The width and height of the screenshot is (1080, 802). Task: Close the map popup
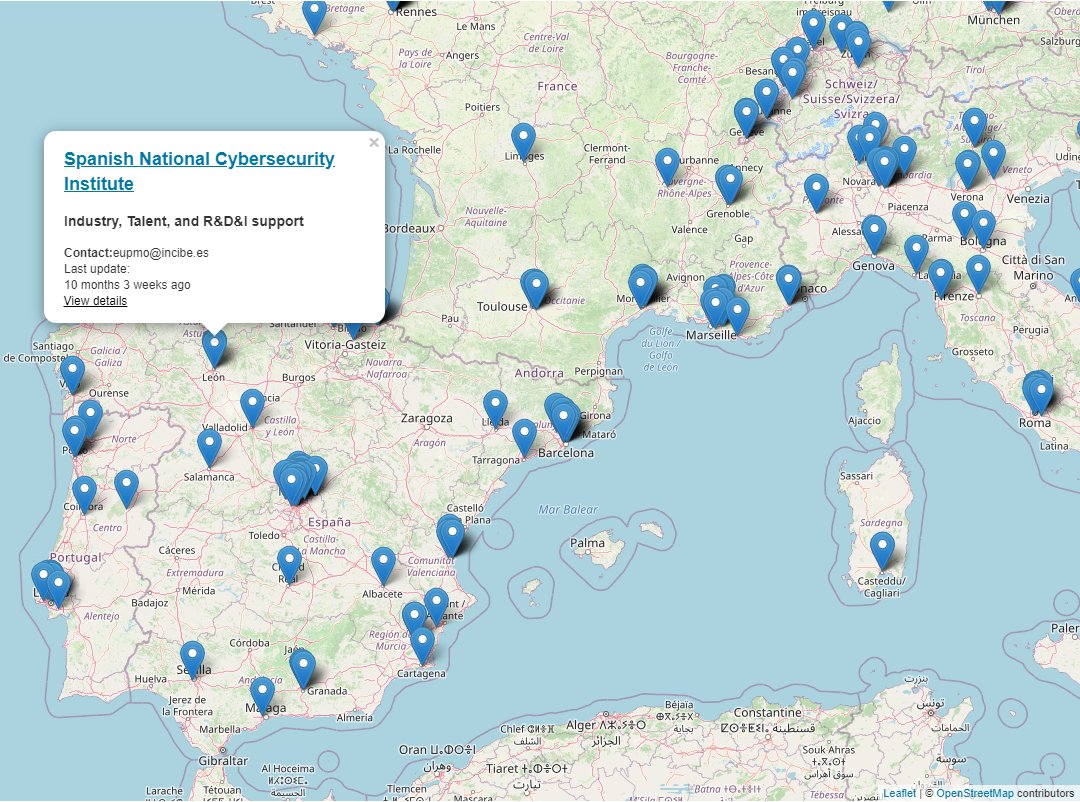pyautogui.click(x=374, y=143)
